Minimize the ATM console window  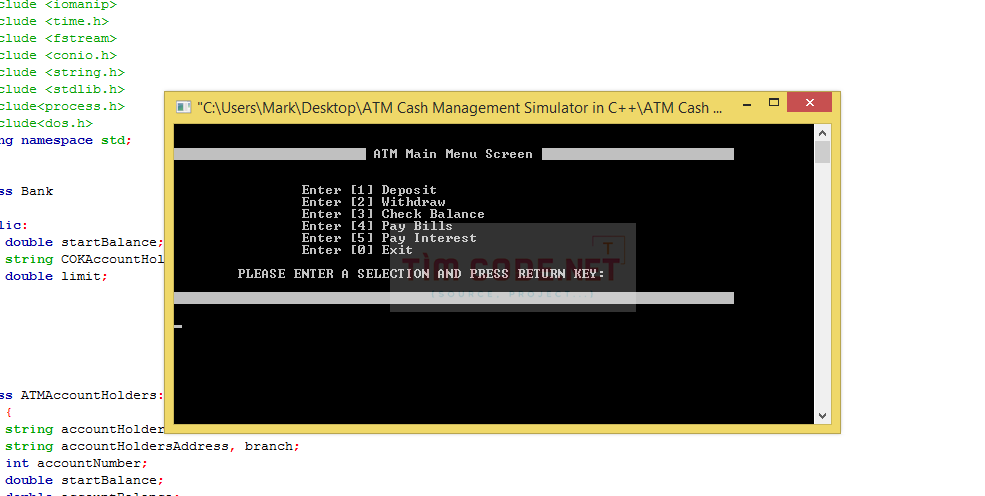coord(747,104)
